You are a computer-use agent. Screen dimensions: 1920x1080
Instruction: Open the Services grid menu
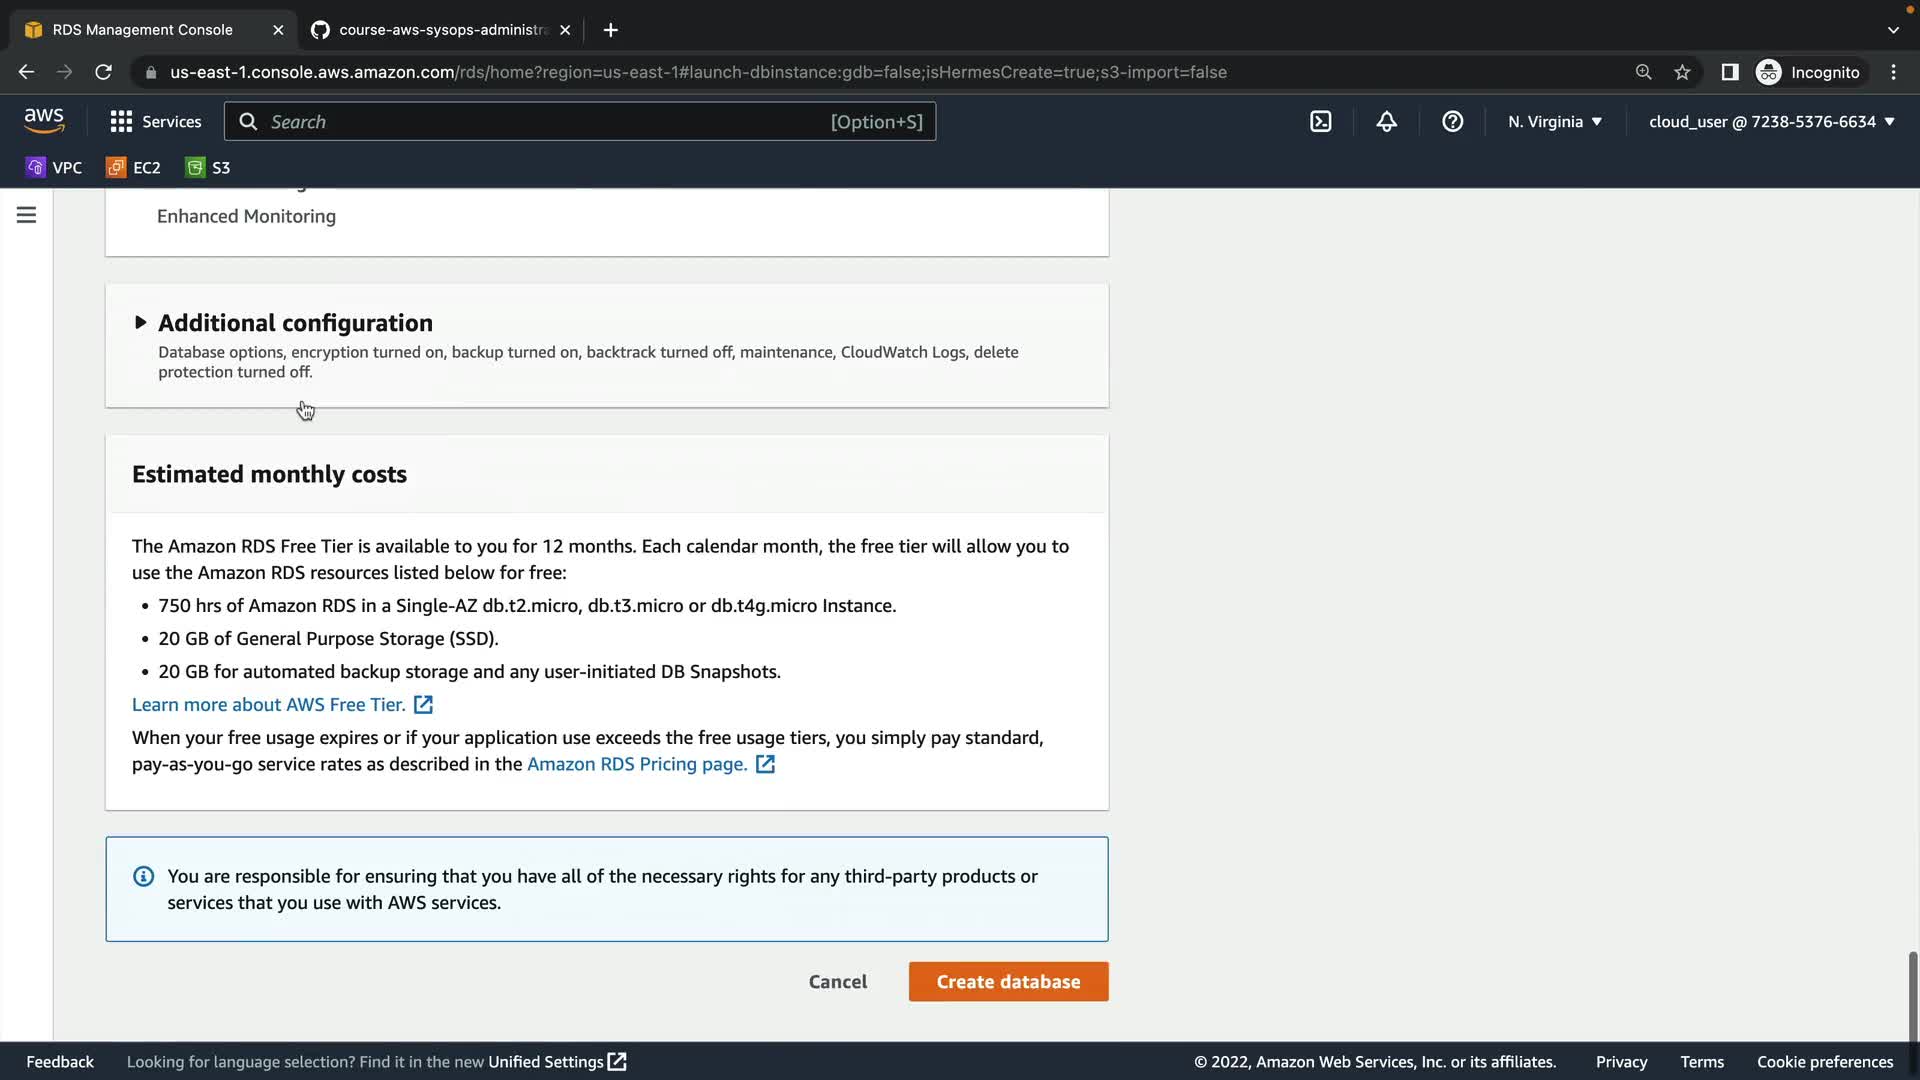coord(156,121)
